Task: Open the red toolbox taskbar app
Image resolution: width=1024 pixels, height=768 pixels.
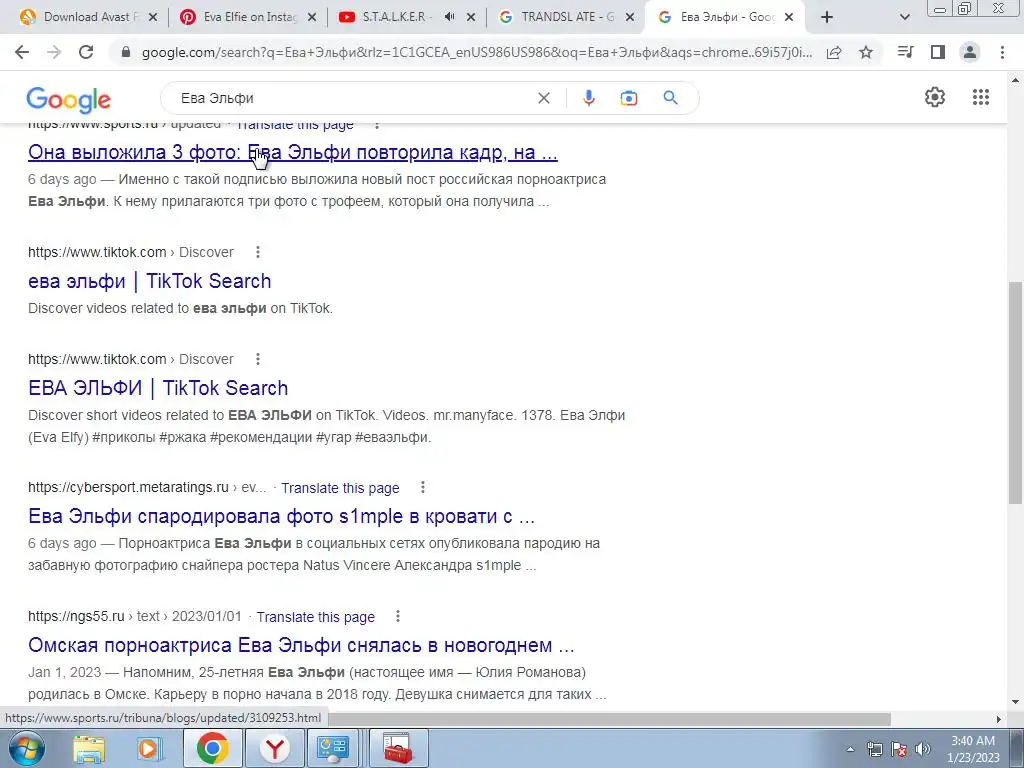Action: click(x=398, y=748)
